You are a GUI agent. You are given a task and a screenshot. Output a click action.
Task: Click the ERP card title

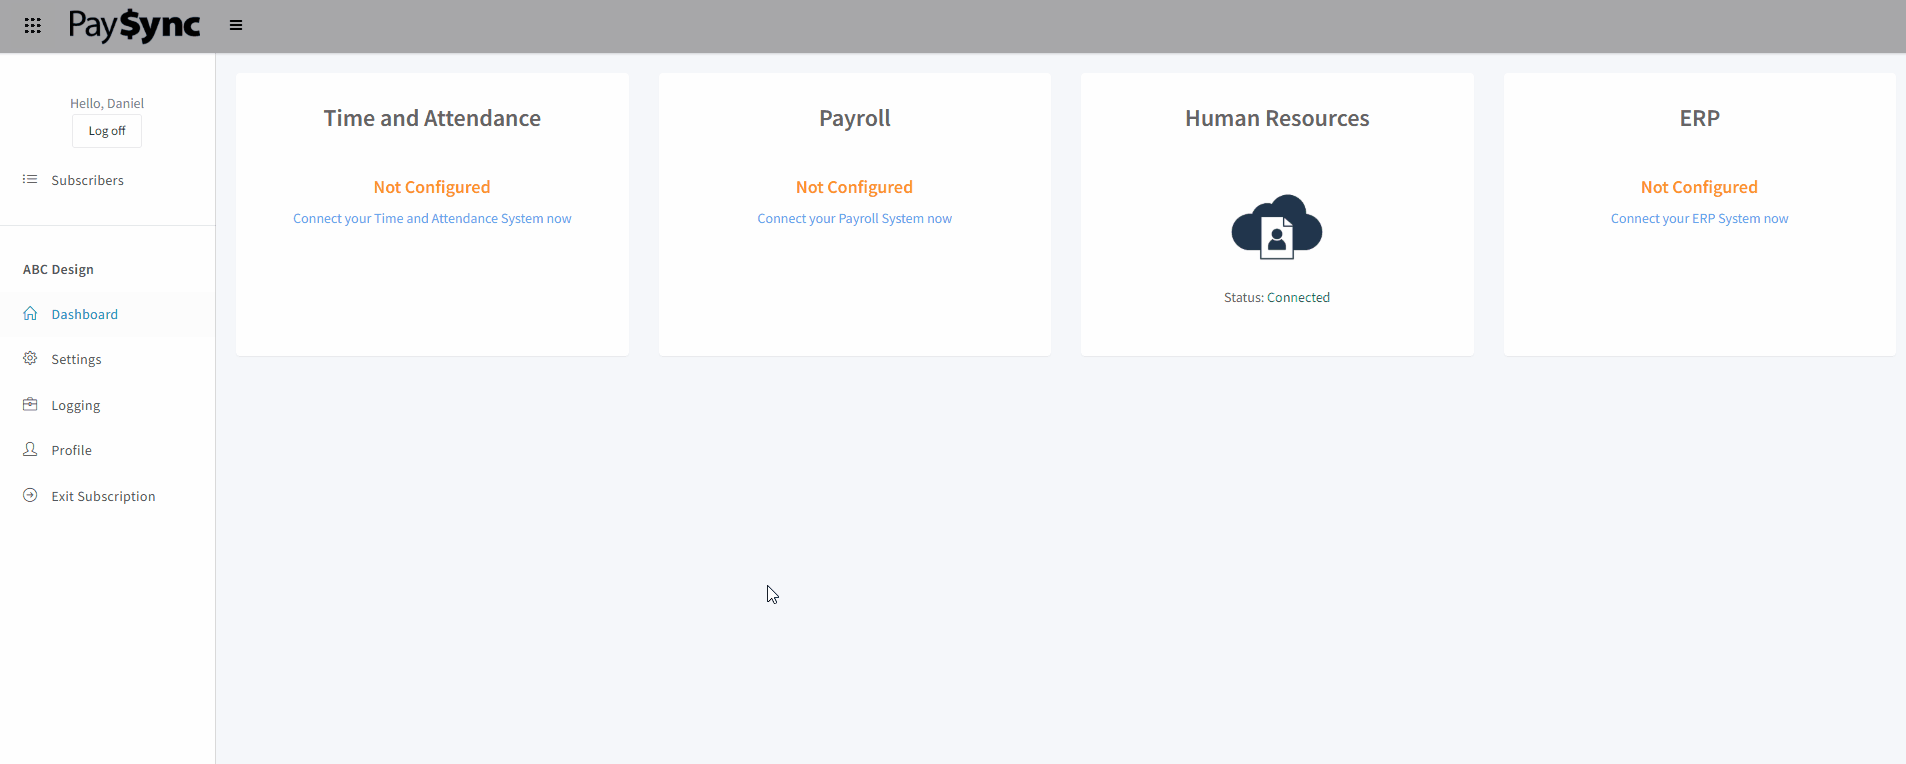click(x=1699, y=118)
